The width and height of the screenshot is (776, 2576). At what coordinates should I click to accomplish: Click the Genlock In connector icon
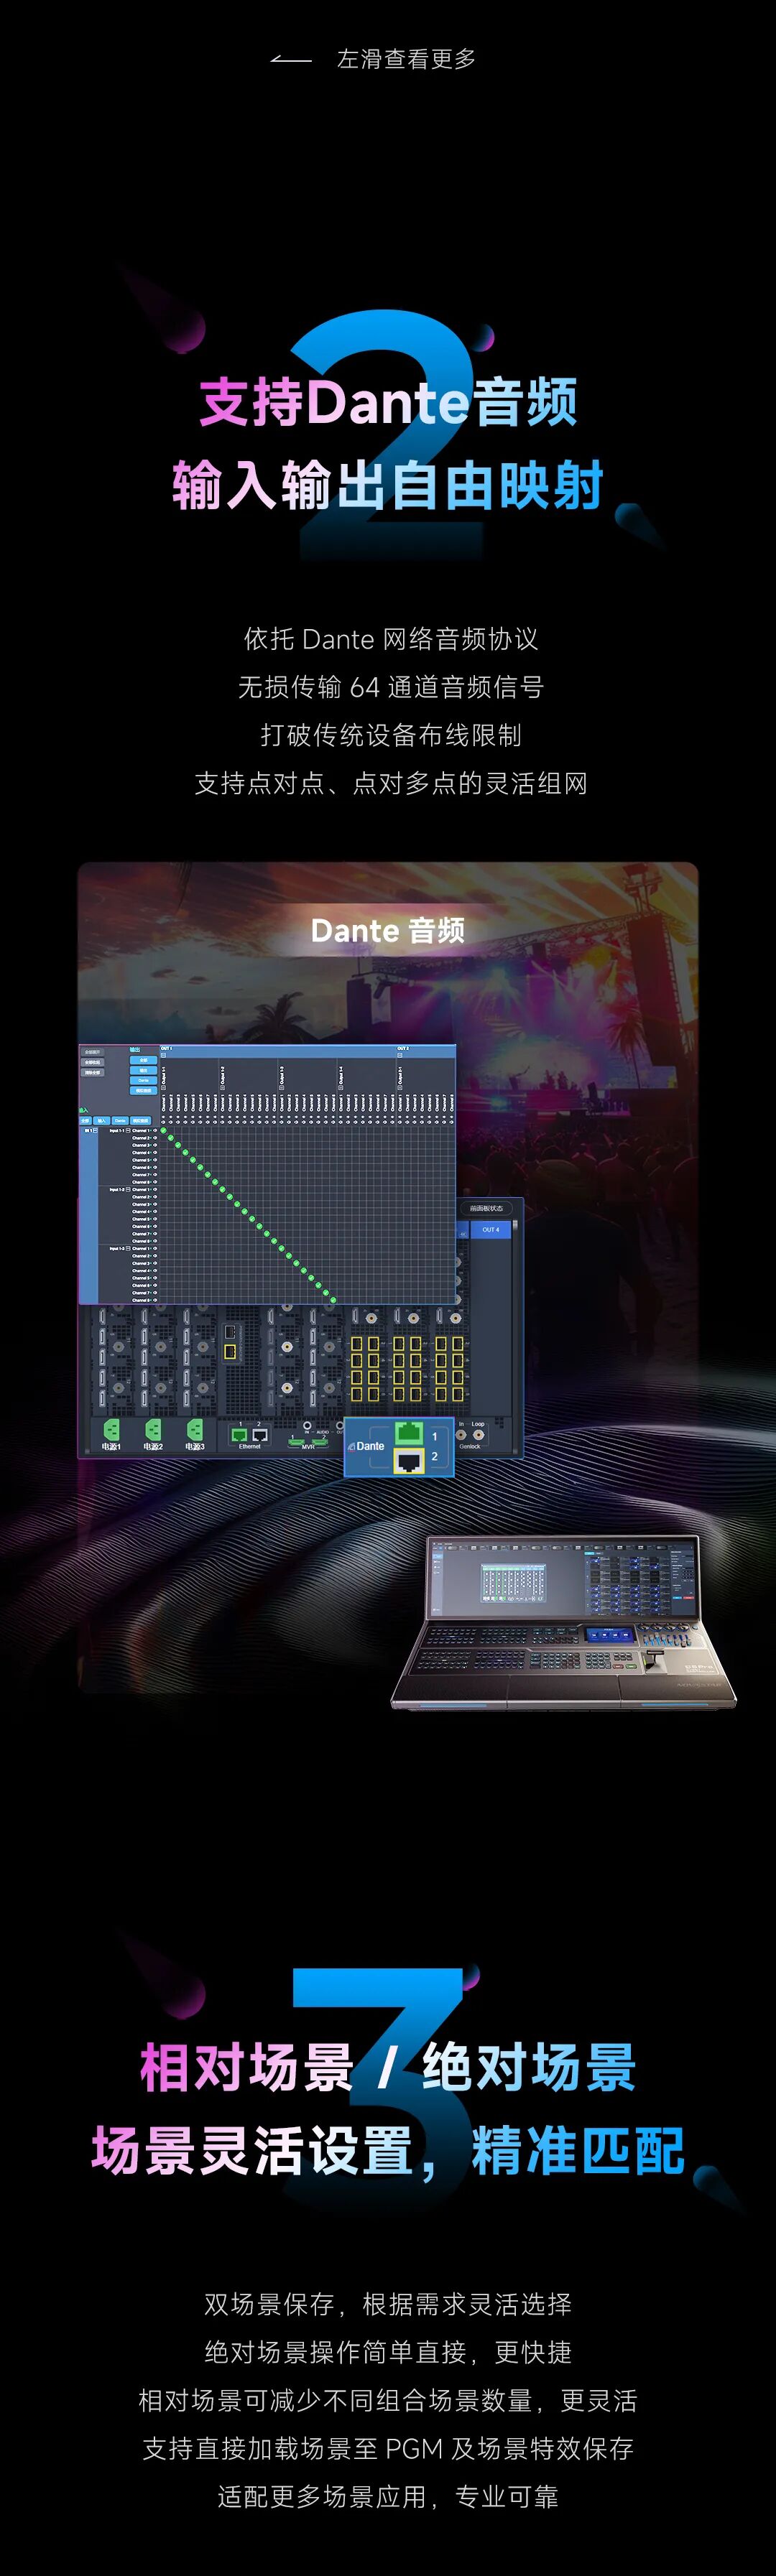pos(462,1435)
